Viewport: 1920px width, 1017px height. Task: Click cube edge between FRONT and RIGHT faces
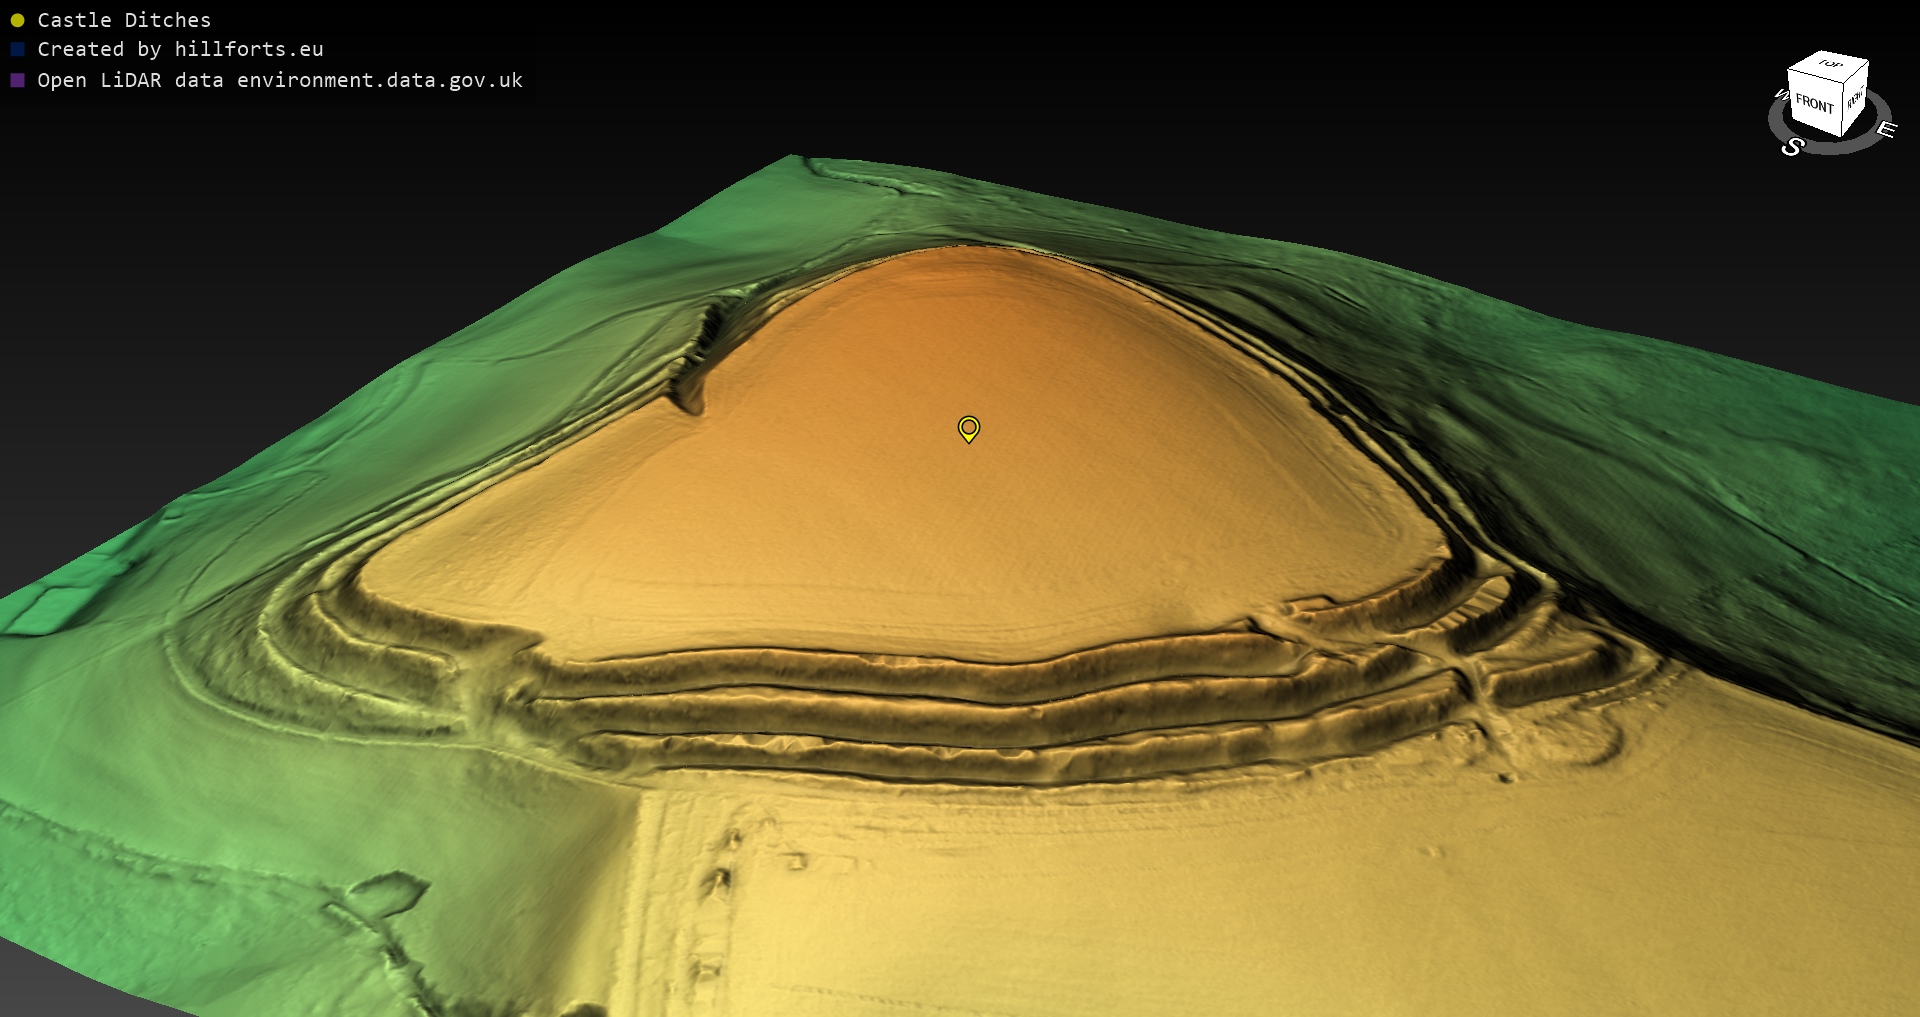1843,110
